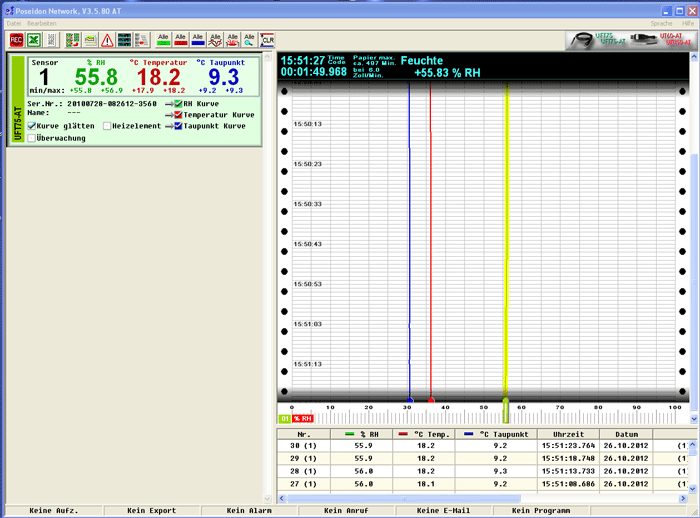This screenshot has height=518, width=700.
Task: Click the Kein Programm status bar entry
Action: click(x=541, y=510)
